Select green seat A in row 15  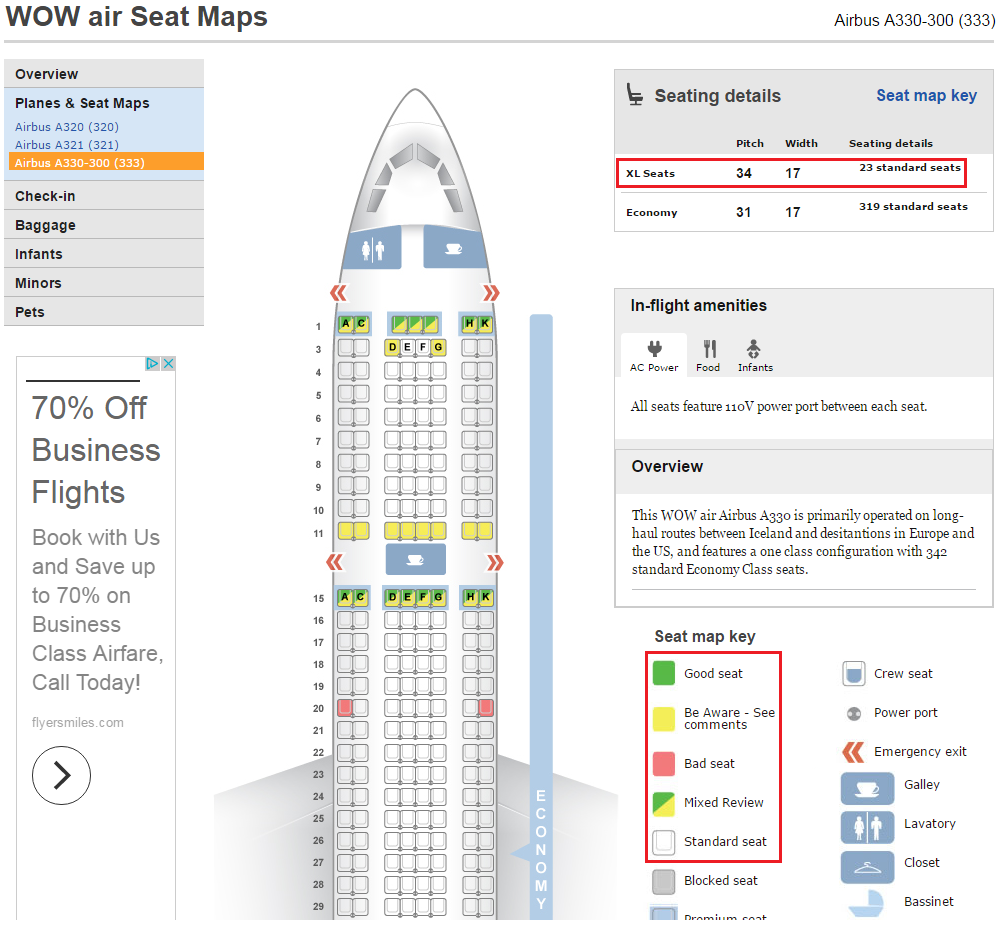pyautogui.click(x=345, y=598)
